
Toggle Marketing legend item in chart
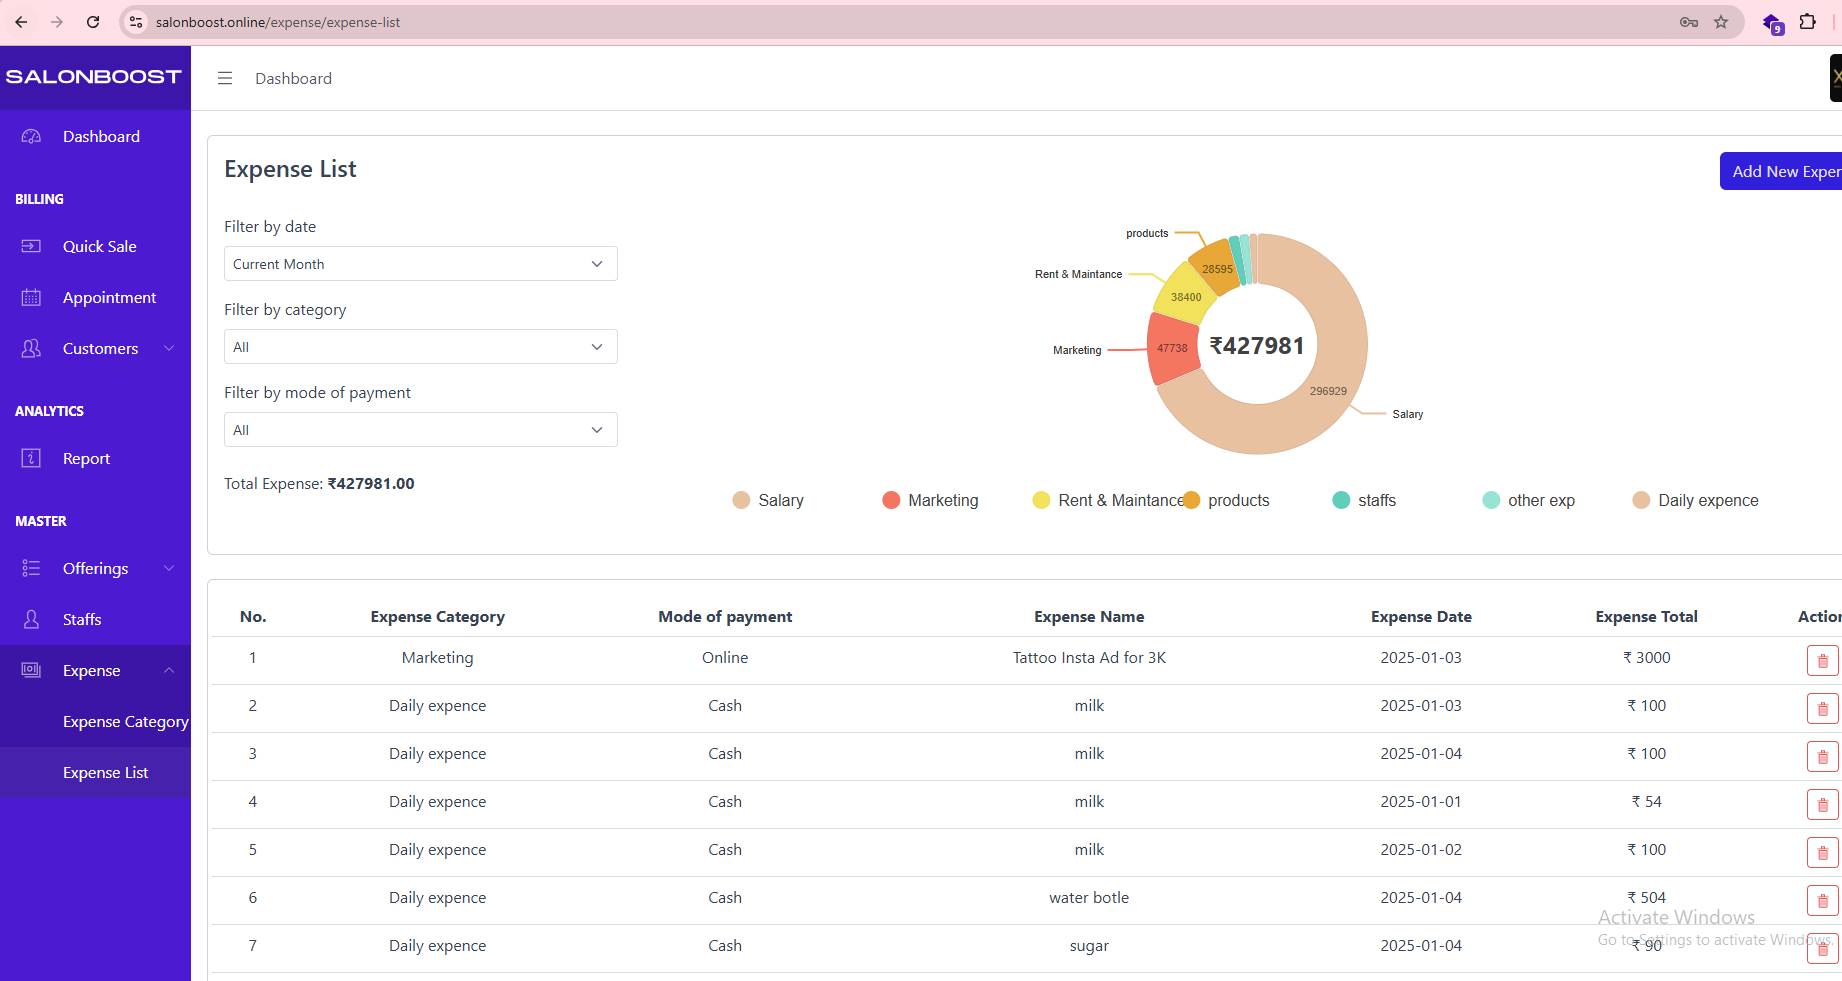930,500
